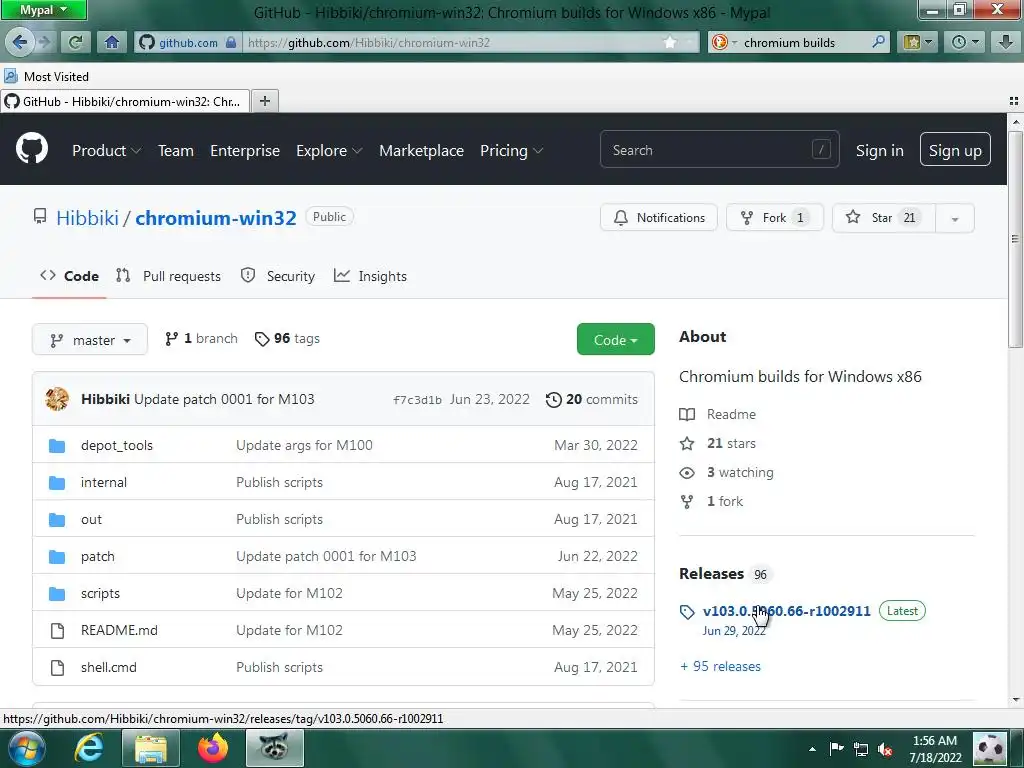
Task: Click the Notifications bell button
Action: [658, 217]
